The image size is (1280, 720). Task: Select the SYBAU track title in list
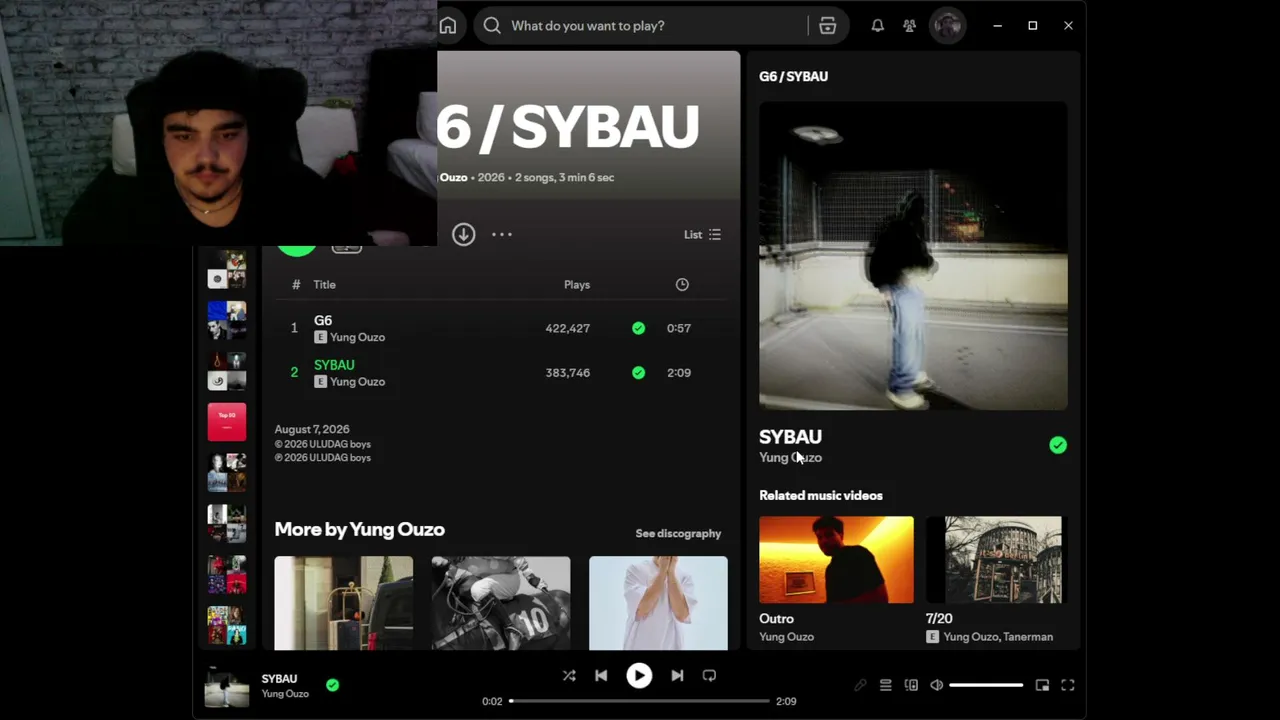tap(334, 366)
